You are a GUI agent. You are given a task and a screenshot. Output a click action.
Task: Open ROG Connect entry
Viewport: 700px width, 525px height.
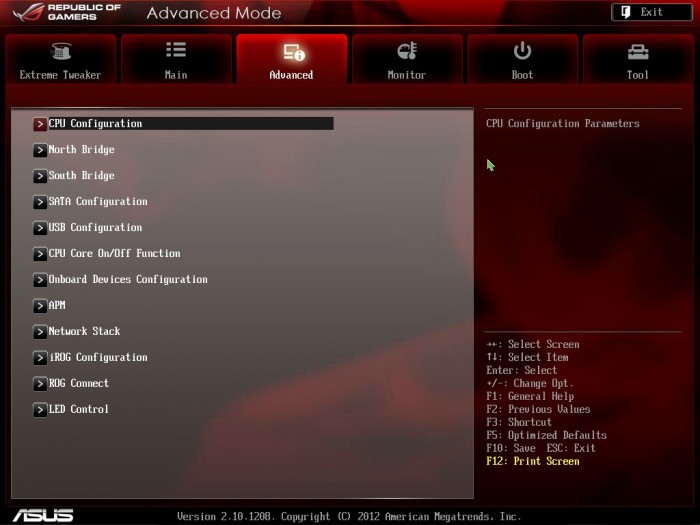pos(78,383)
